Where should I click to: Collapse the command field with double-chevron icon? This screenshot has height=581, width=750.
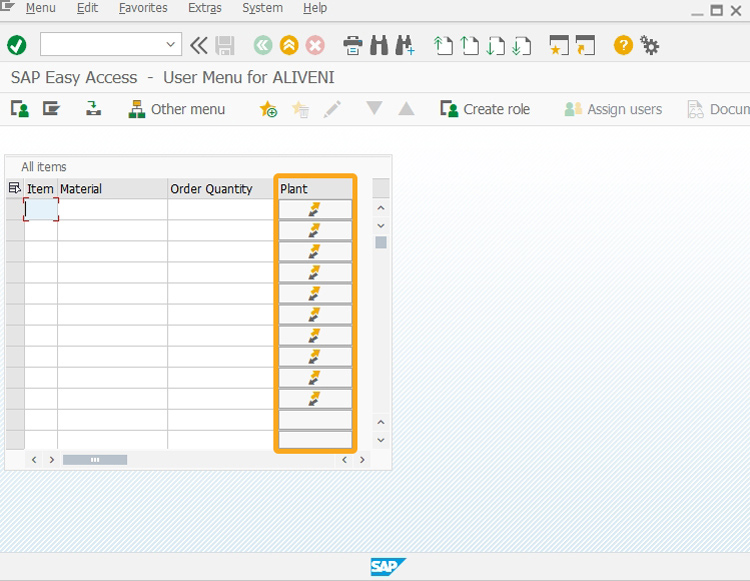pos(199,45)
